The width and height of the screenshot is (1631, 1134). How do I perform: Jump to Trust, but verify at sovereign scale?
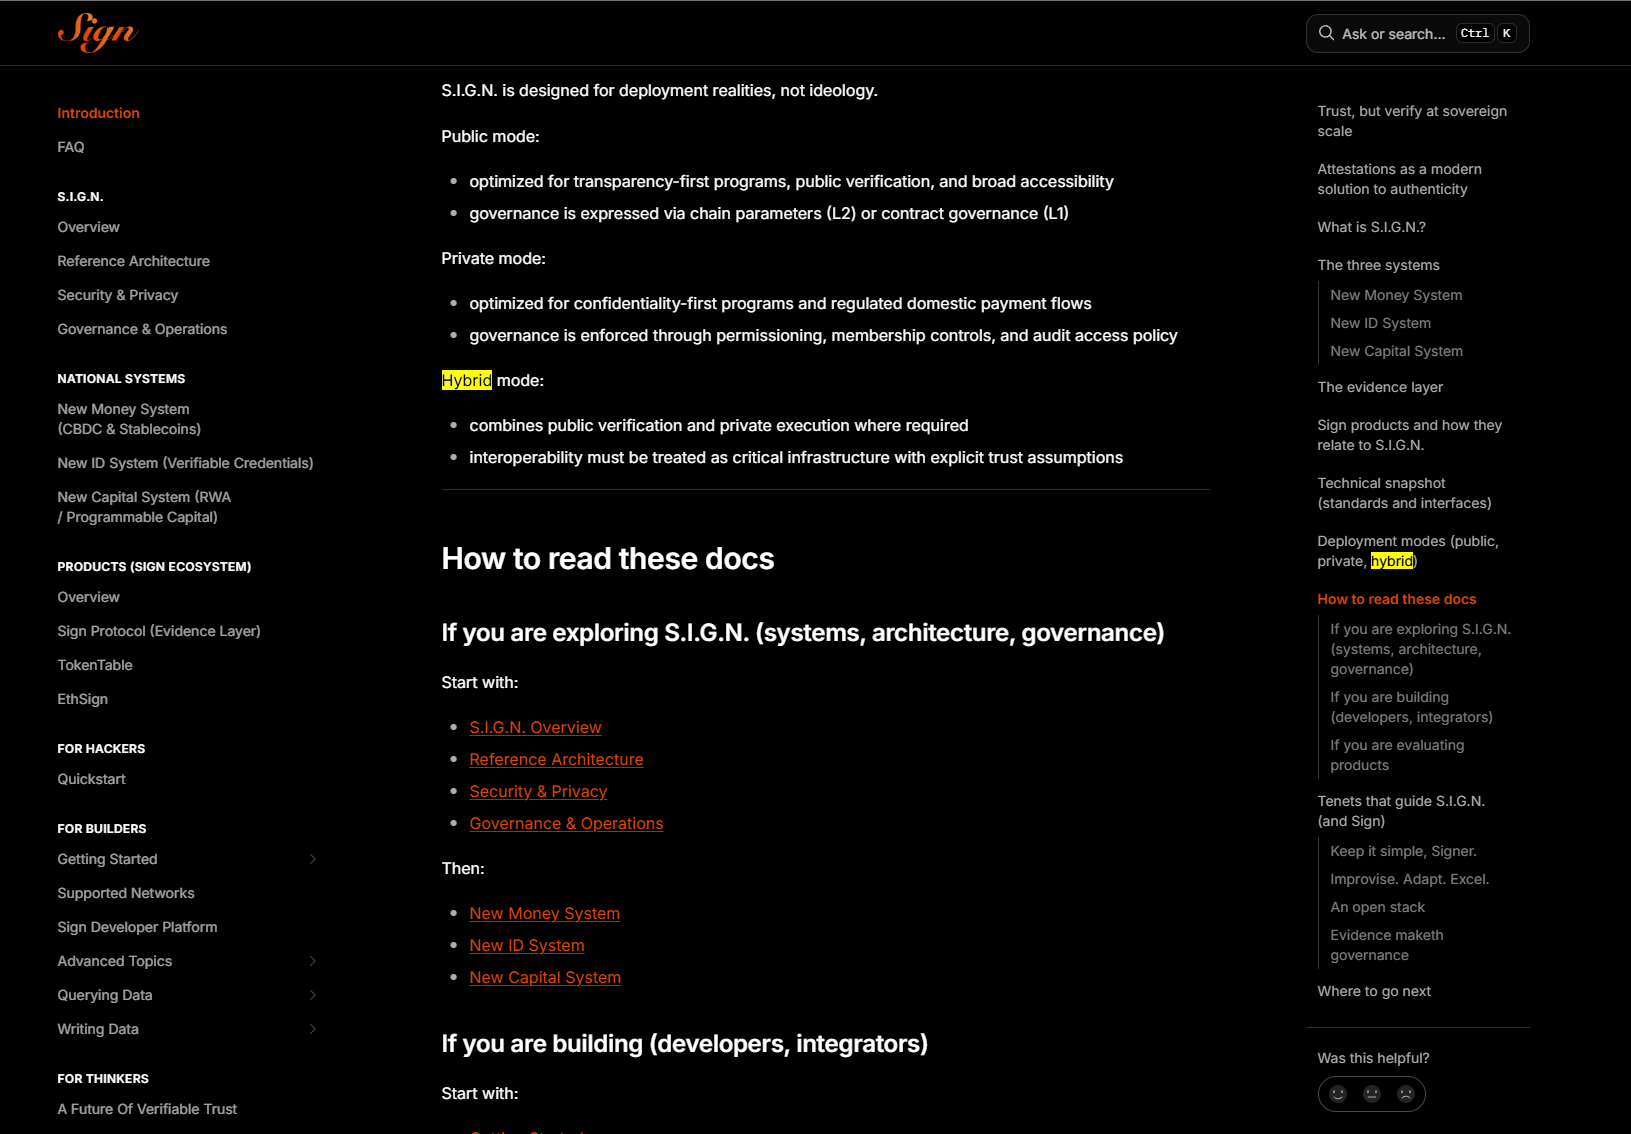tap(1412, 121)
